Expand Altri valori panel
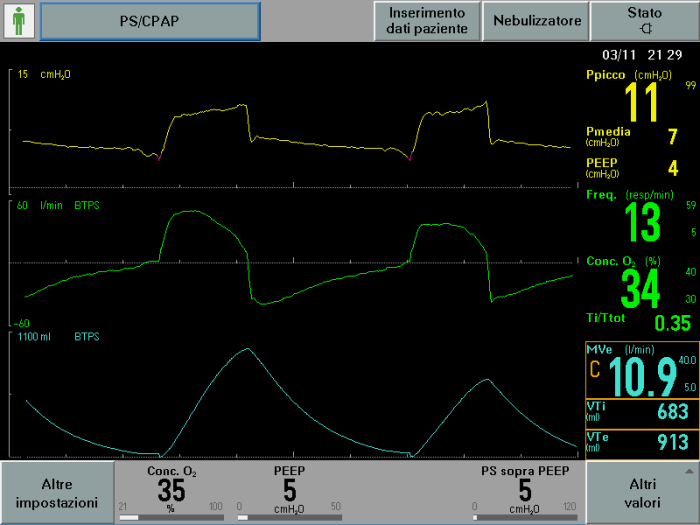The width and height of the screenshot is (700, 525). (x=641, y=492)
